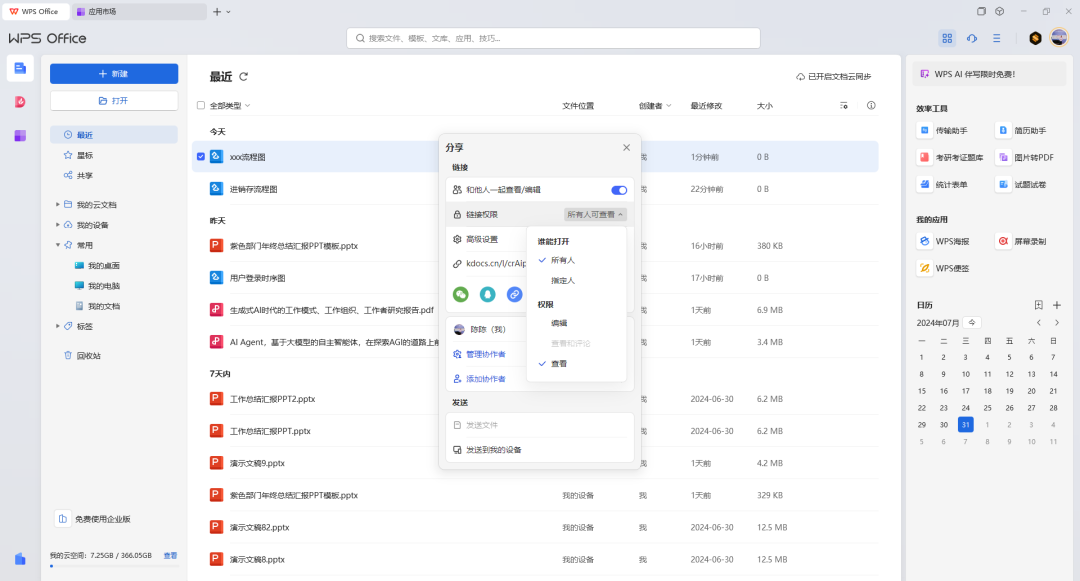Launch 图片转PDF tool
Viewport: 1080px width, 581px height.
[1026, 158]
